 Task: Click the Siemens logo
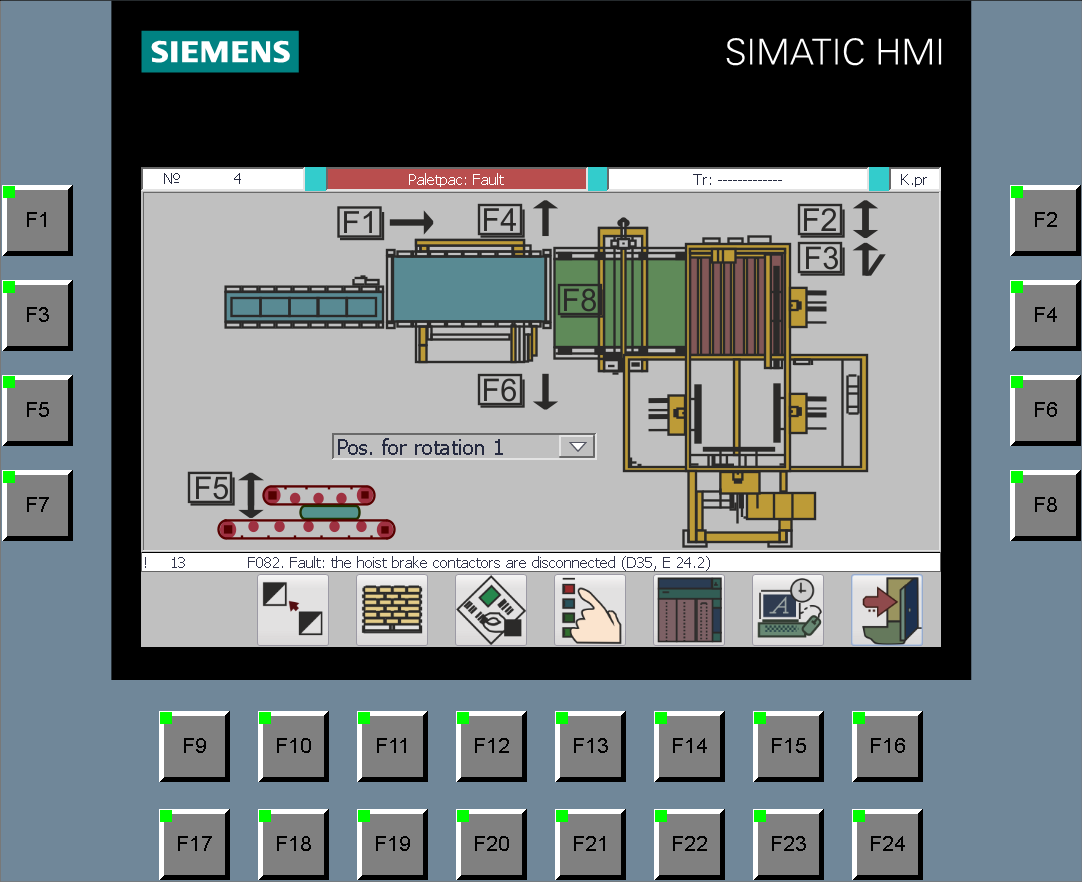[220, 52]
